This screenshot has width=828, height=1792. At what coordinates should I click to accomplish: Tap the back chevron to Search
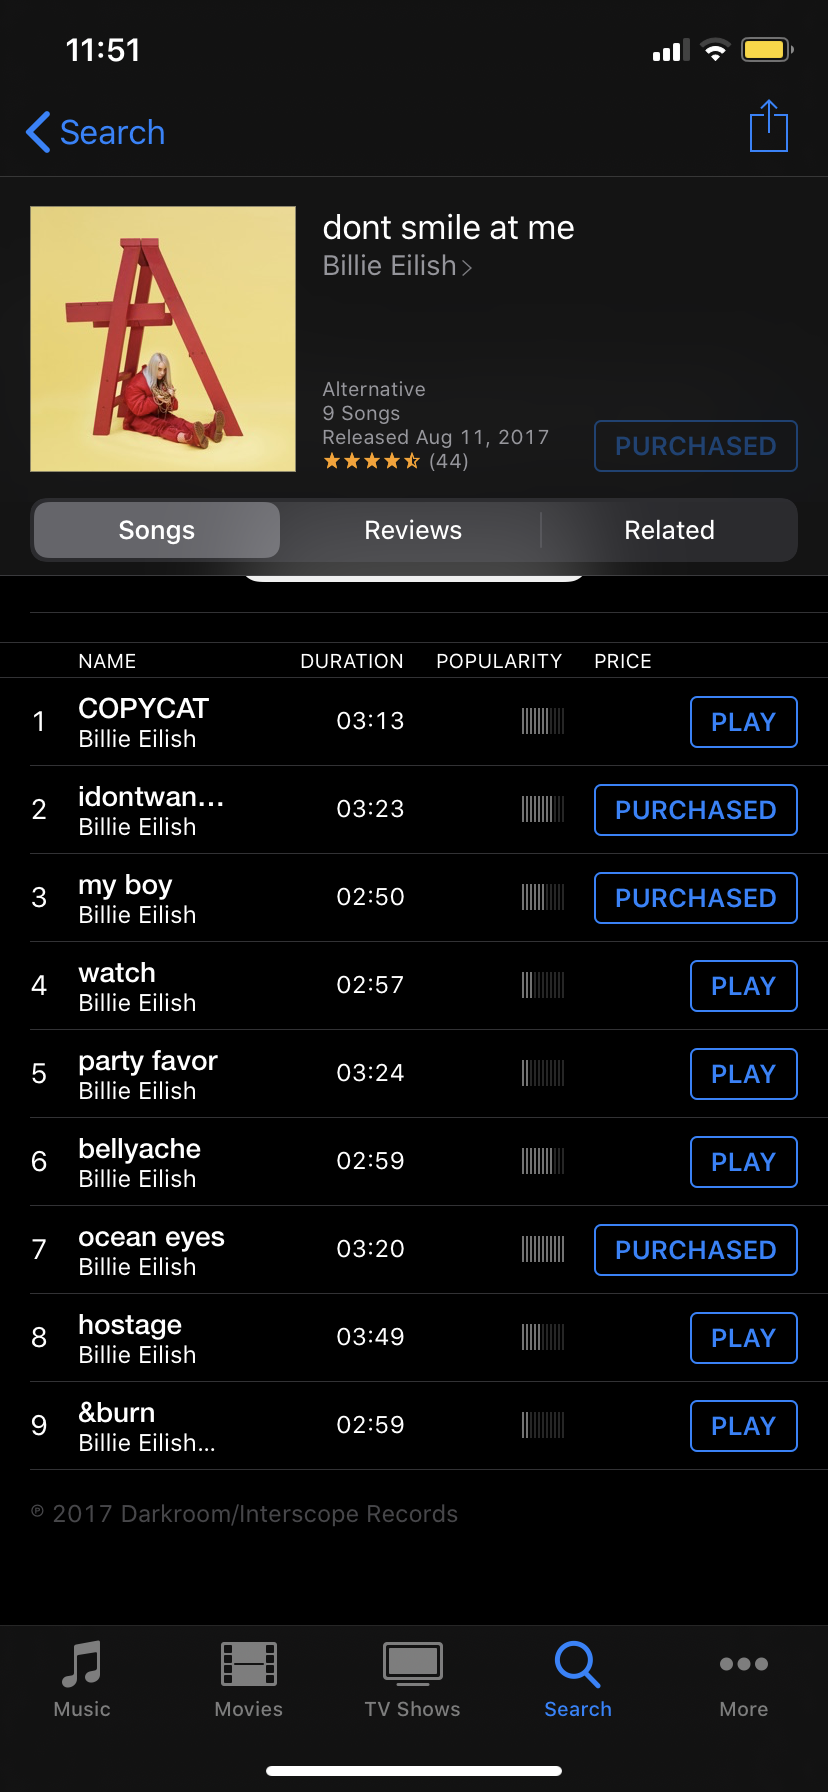(x=39, y=132)
